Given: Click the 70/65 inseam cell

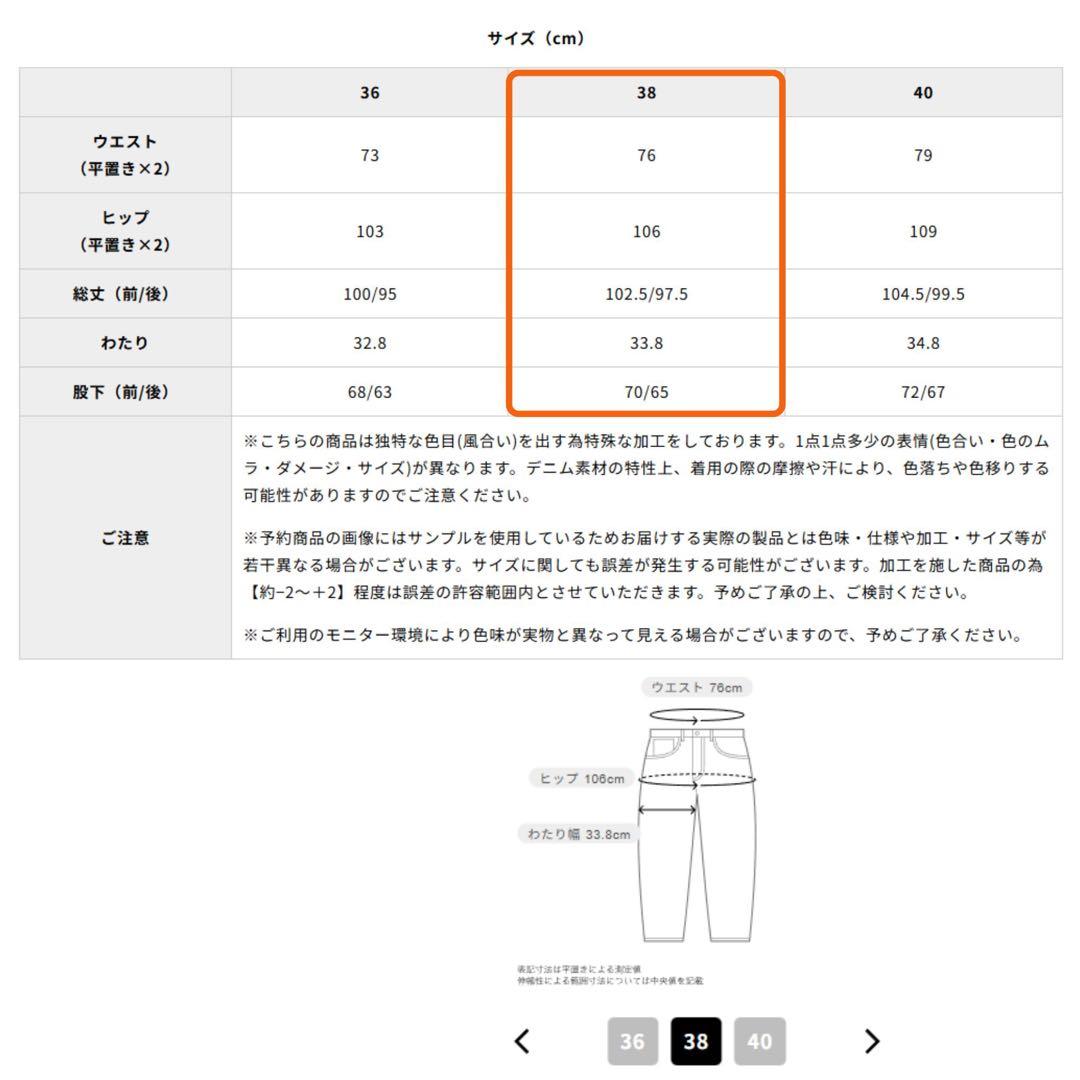Looking at the screenshot, I should (646, 391).
